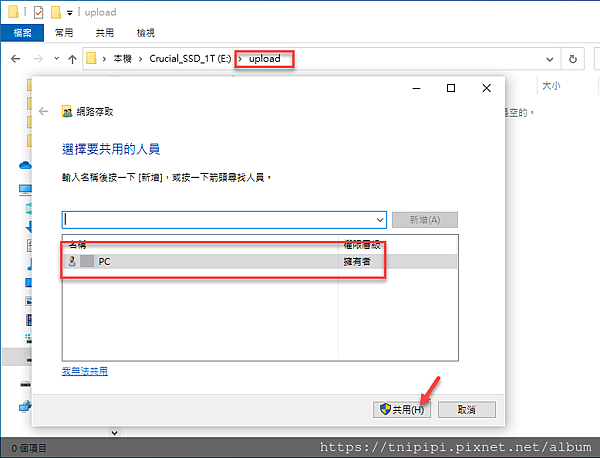Expand chevron after 本機 breadcrumb
This screenshot has height=458, width=600.
pyautogui.click(x=141, y=59)
